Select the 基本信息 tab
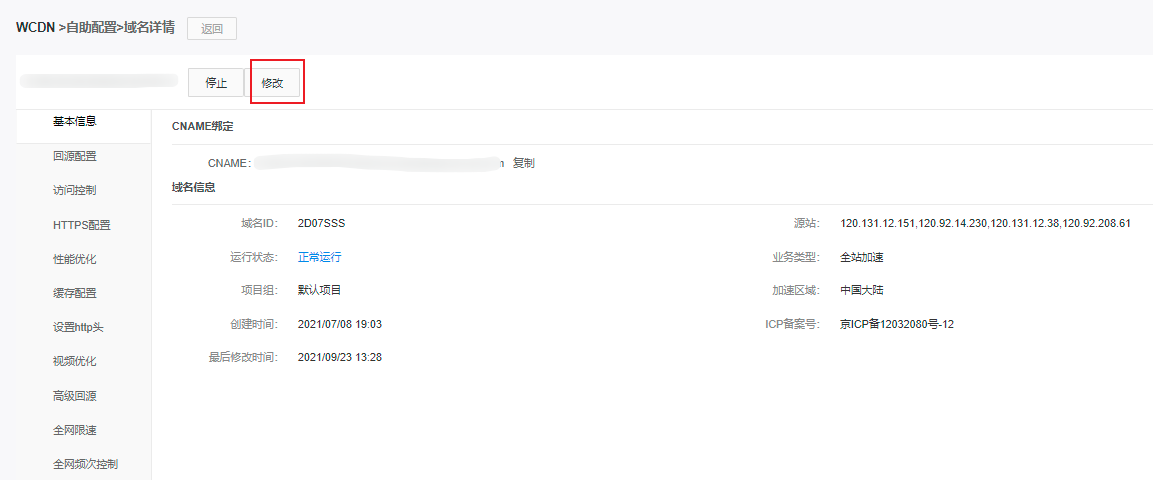 click(75, 122)
